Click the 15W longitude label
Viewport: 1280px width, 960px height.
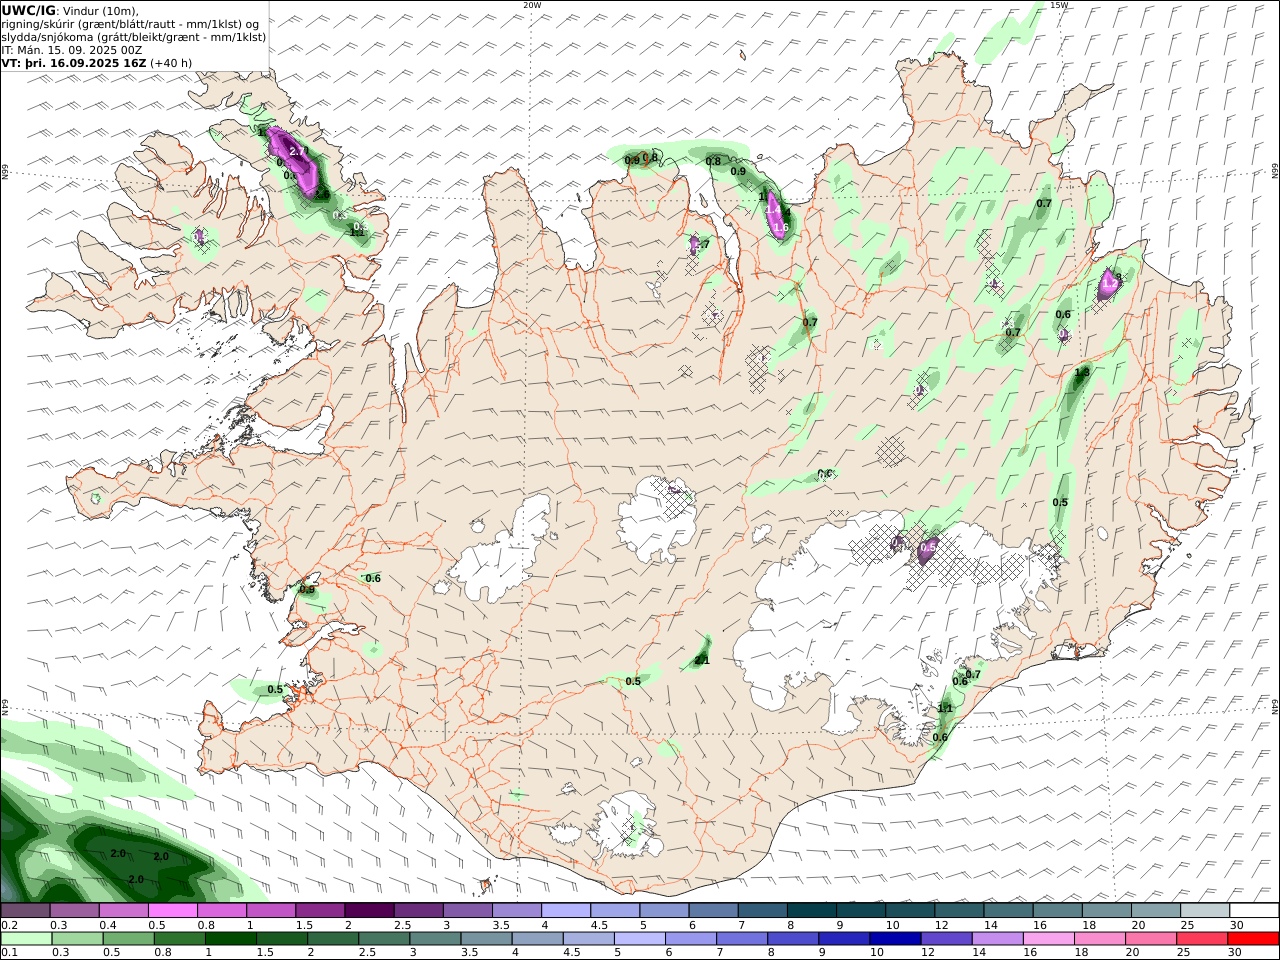point(1059,5)
